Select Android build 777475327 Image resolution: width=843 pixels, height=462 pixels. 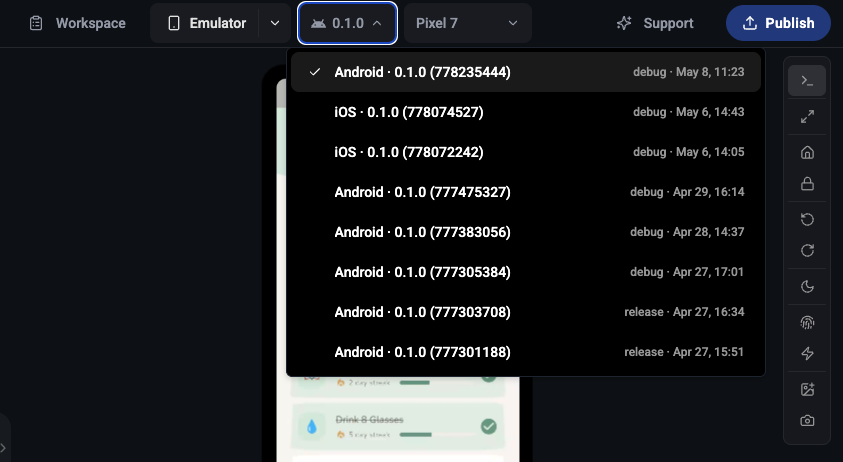pos(526,192)
